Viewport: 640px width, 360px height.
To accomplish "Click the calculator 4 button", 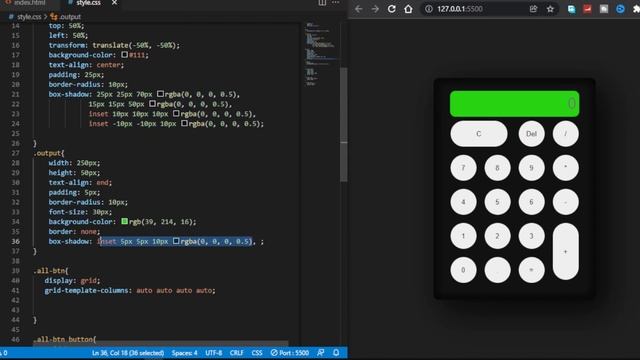I will coord(463,202).
